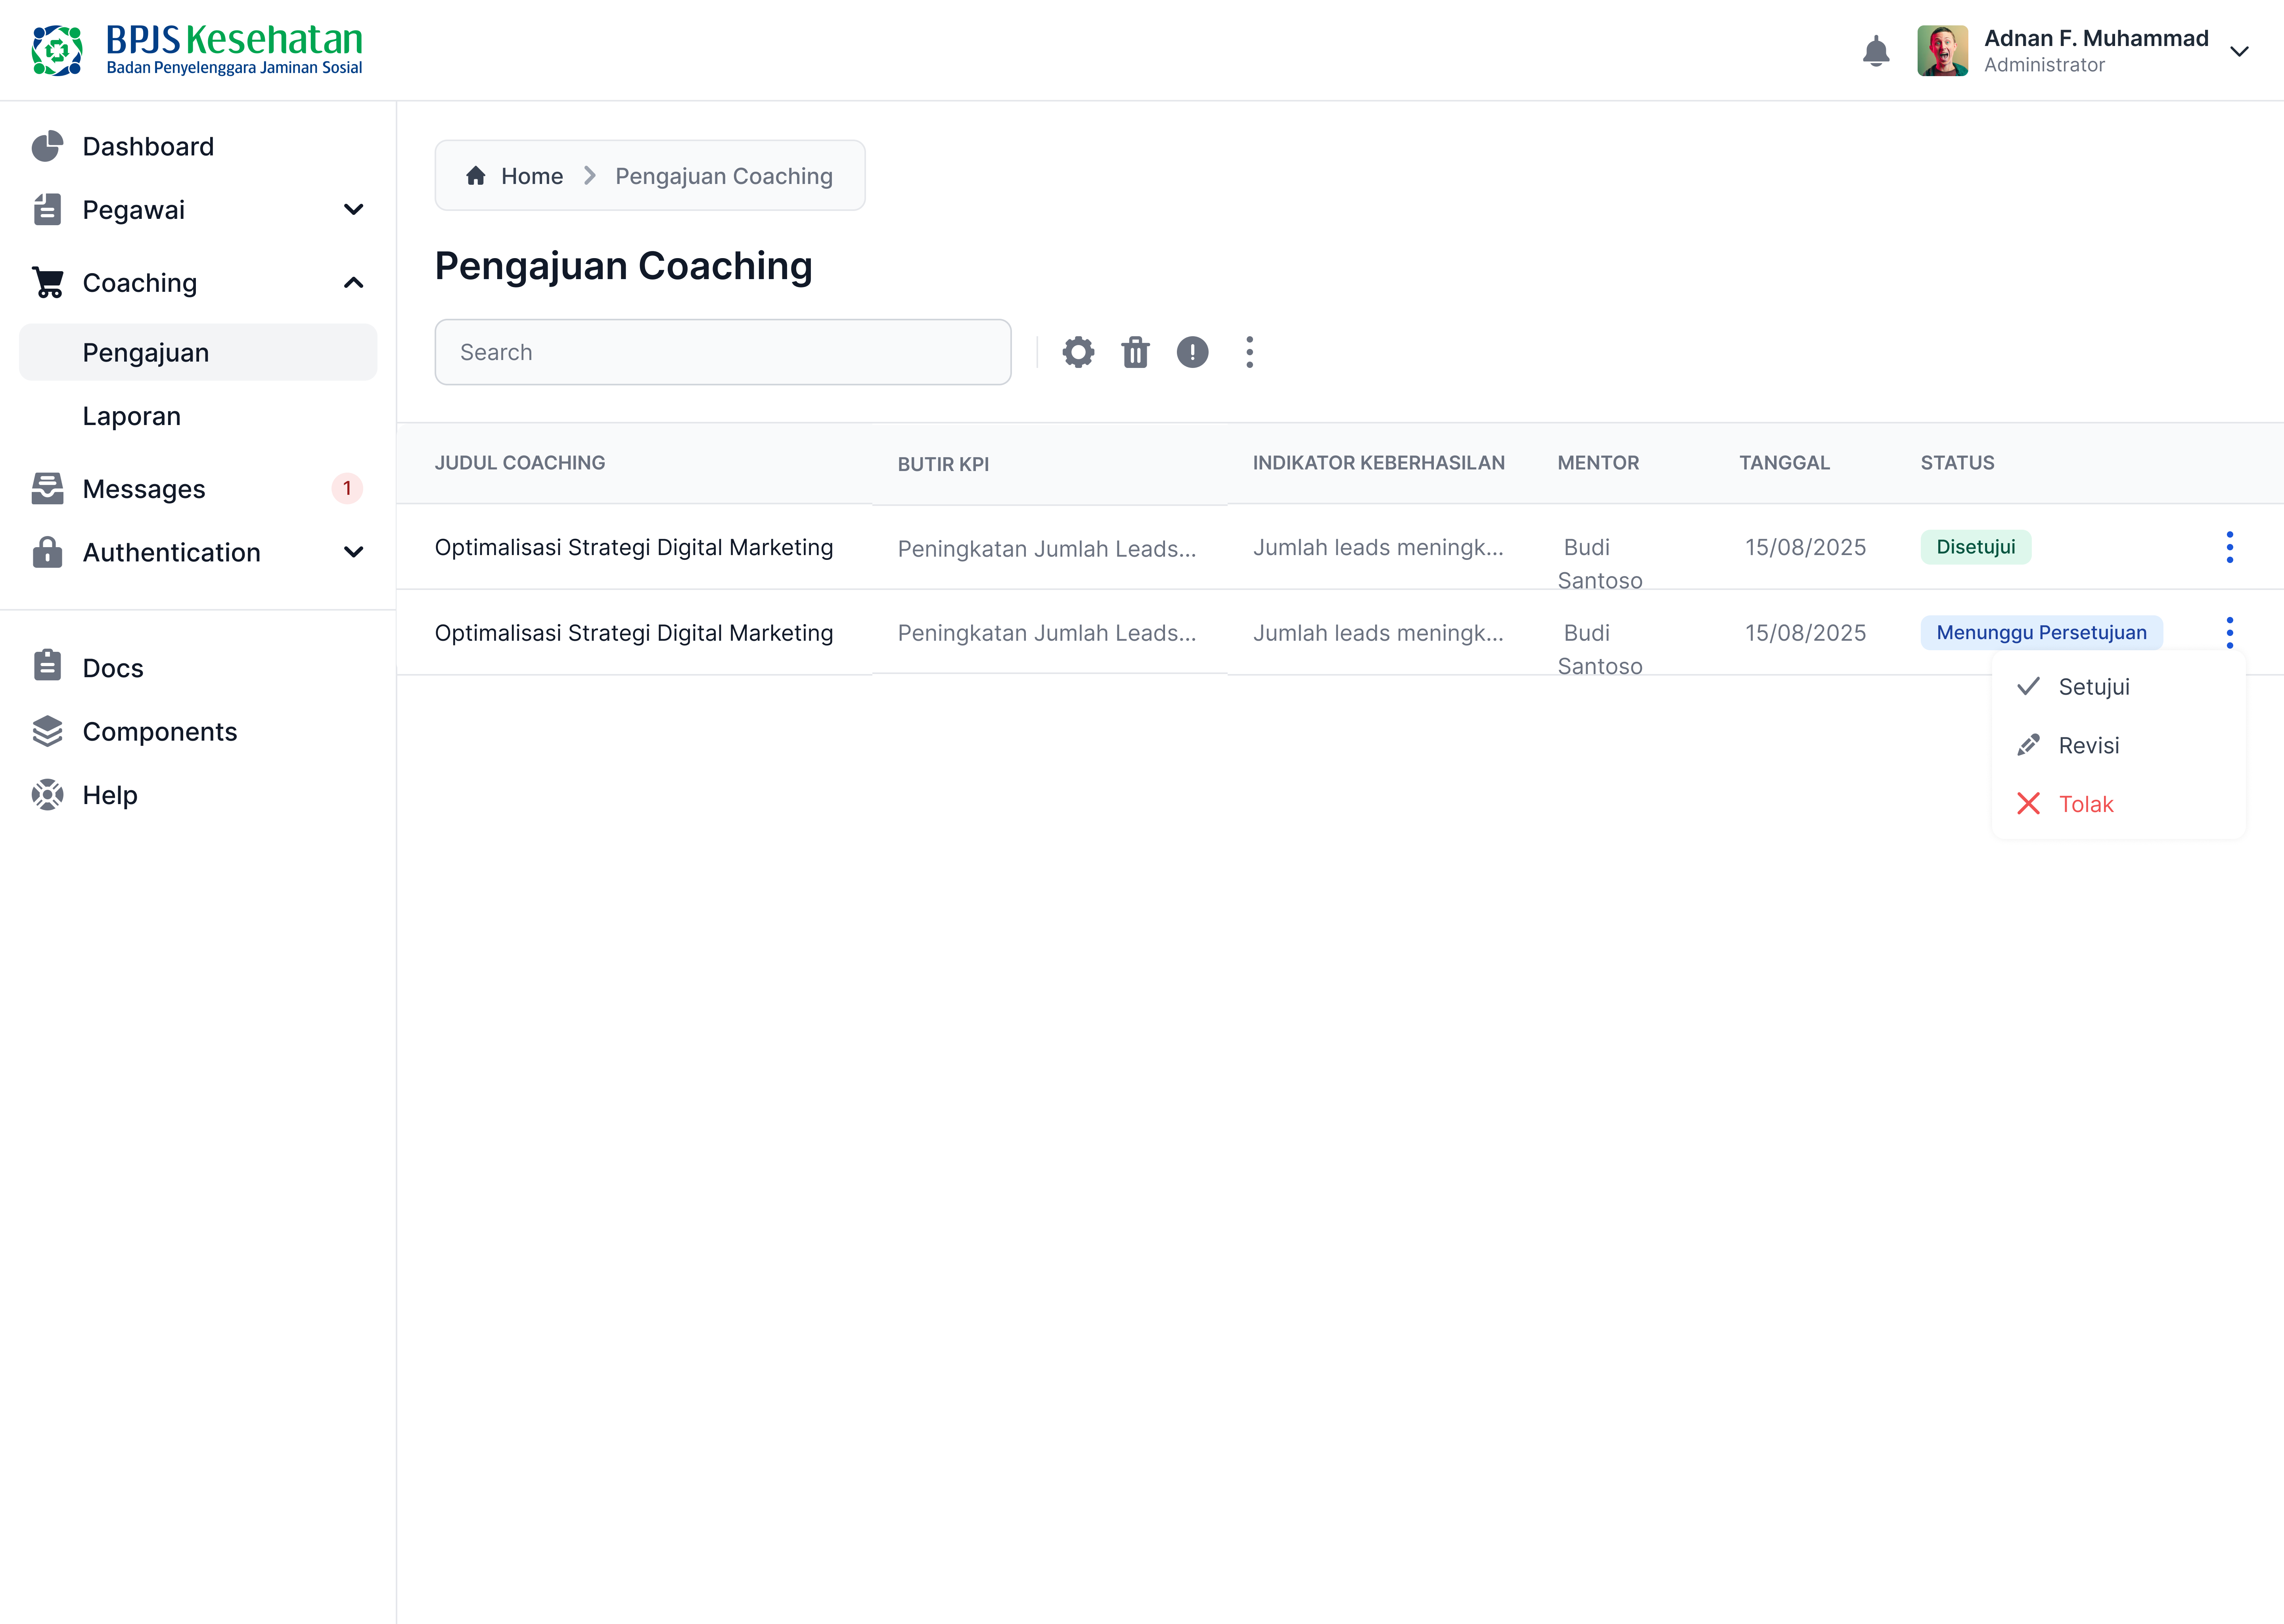Click the Messages inbox icon
2284x1624 pixels.
coord(47,488)
